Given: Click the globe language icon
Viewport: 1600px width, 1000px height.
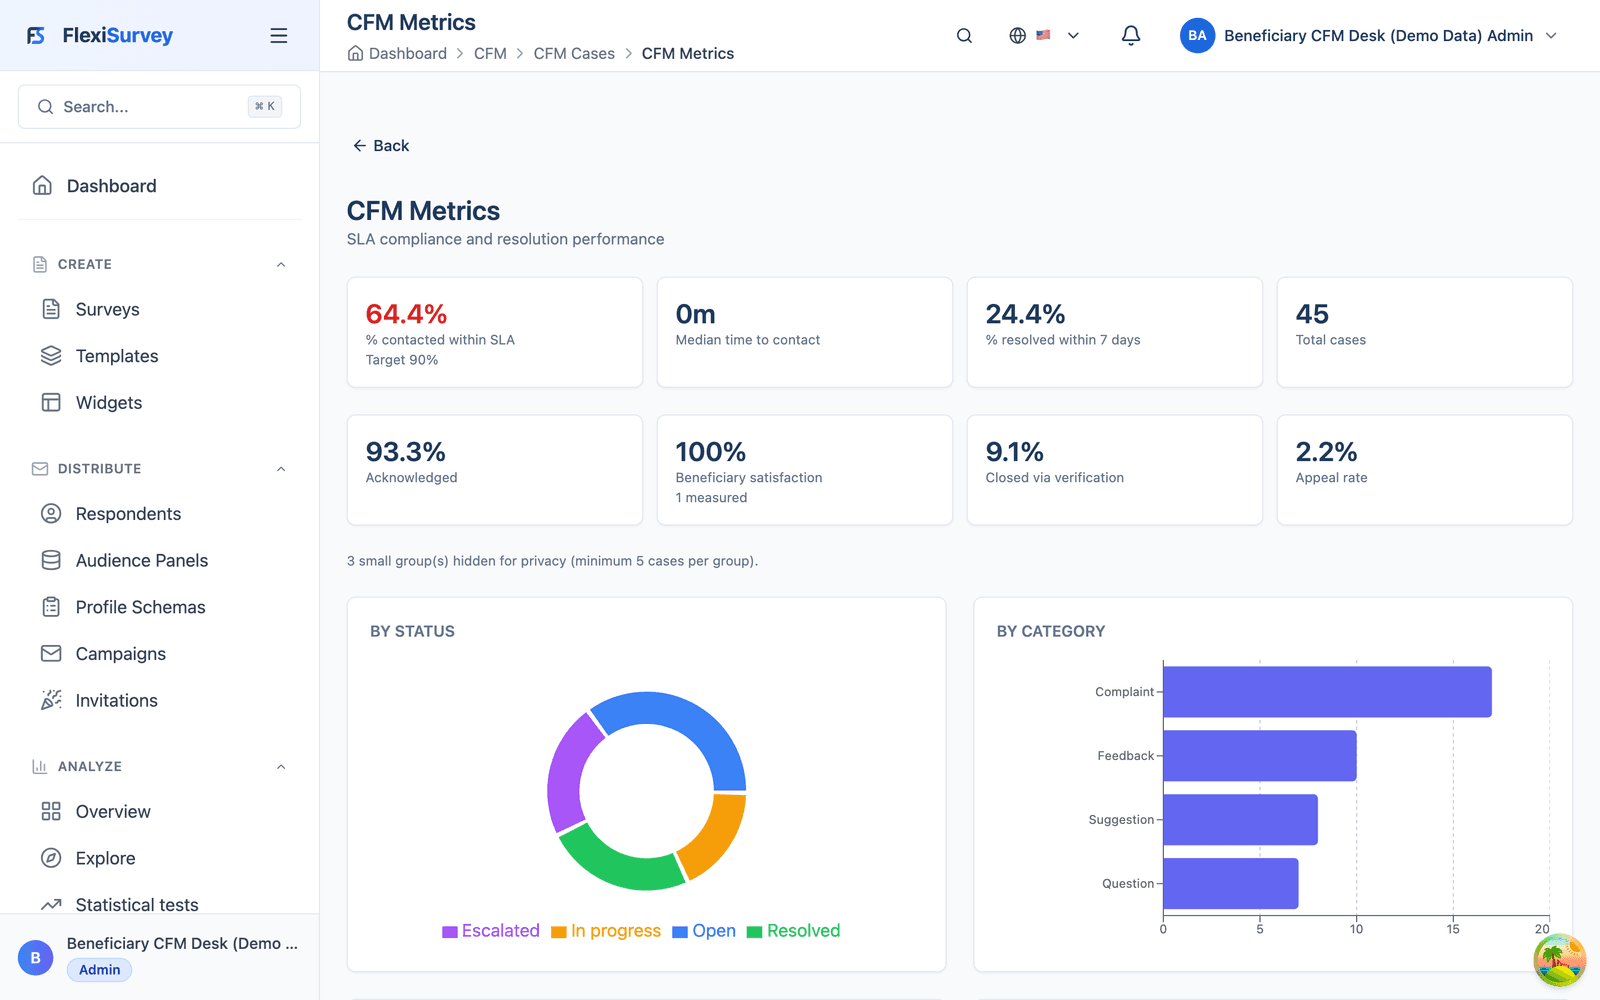Looking at the screenshot, I should (1017, 36).
